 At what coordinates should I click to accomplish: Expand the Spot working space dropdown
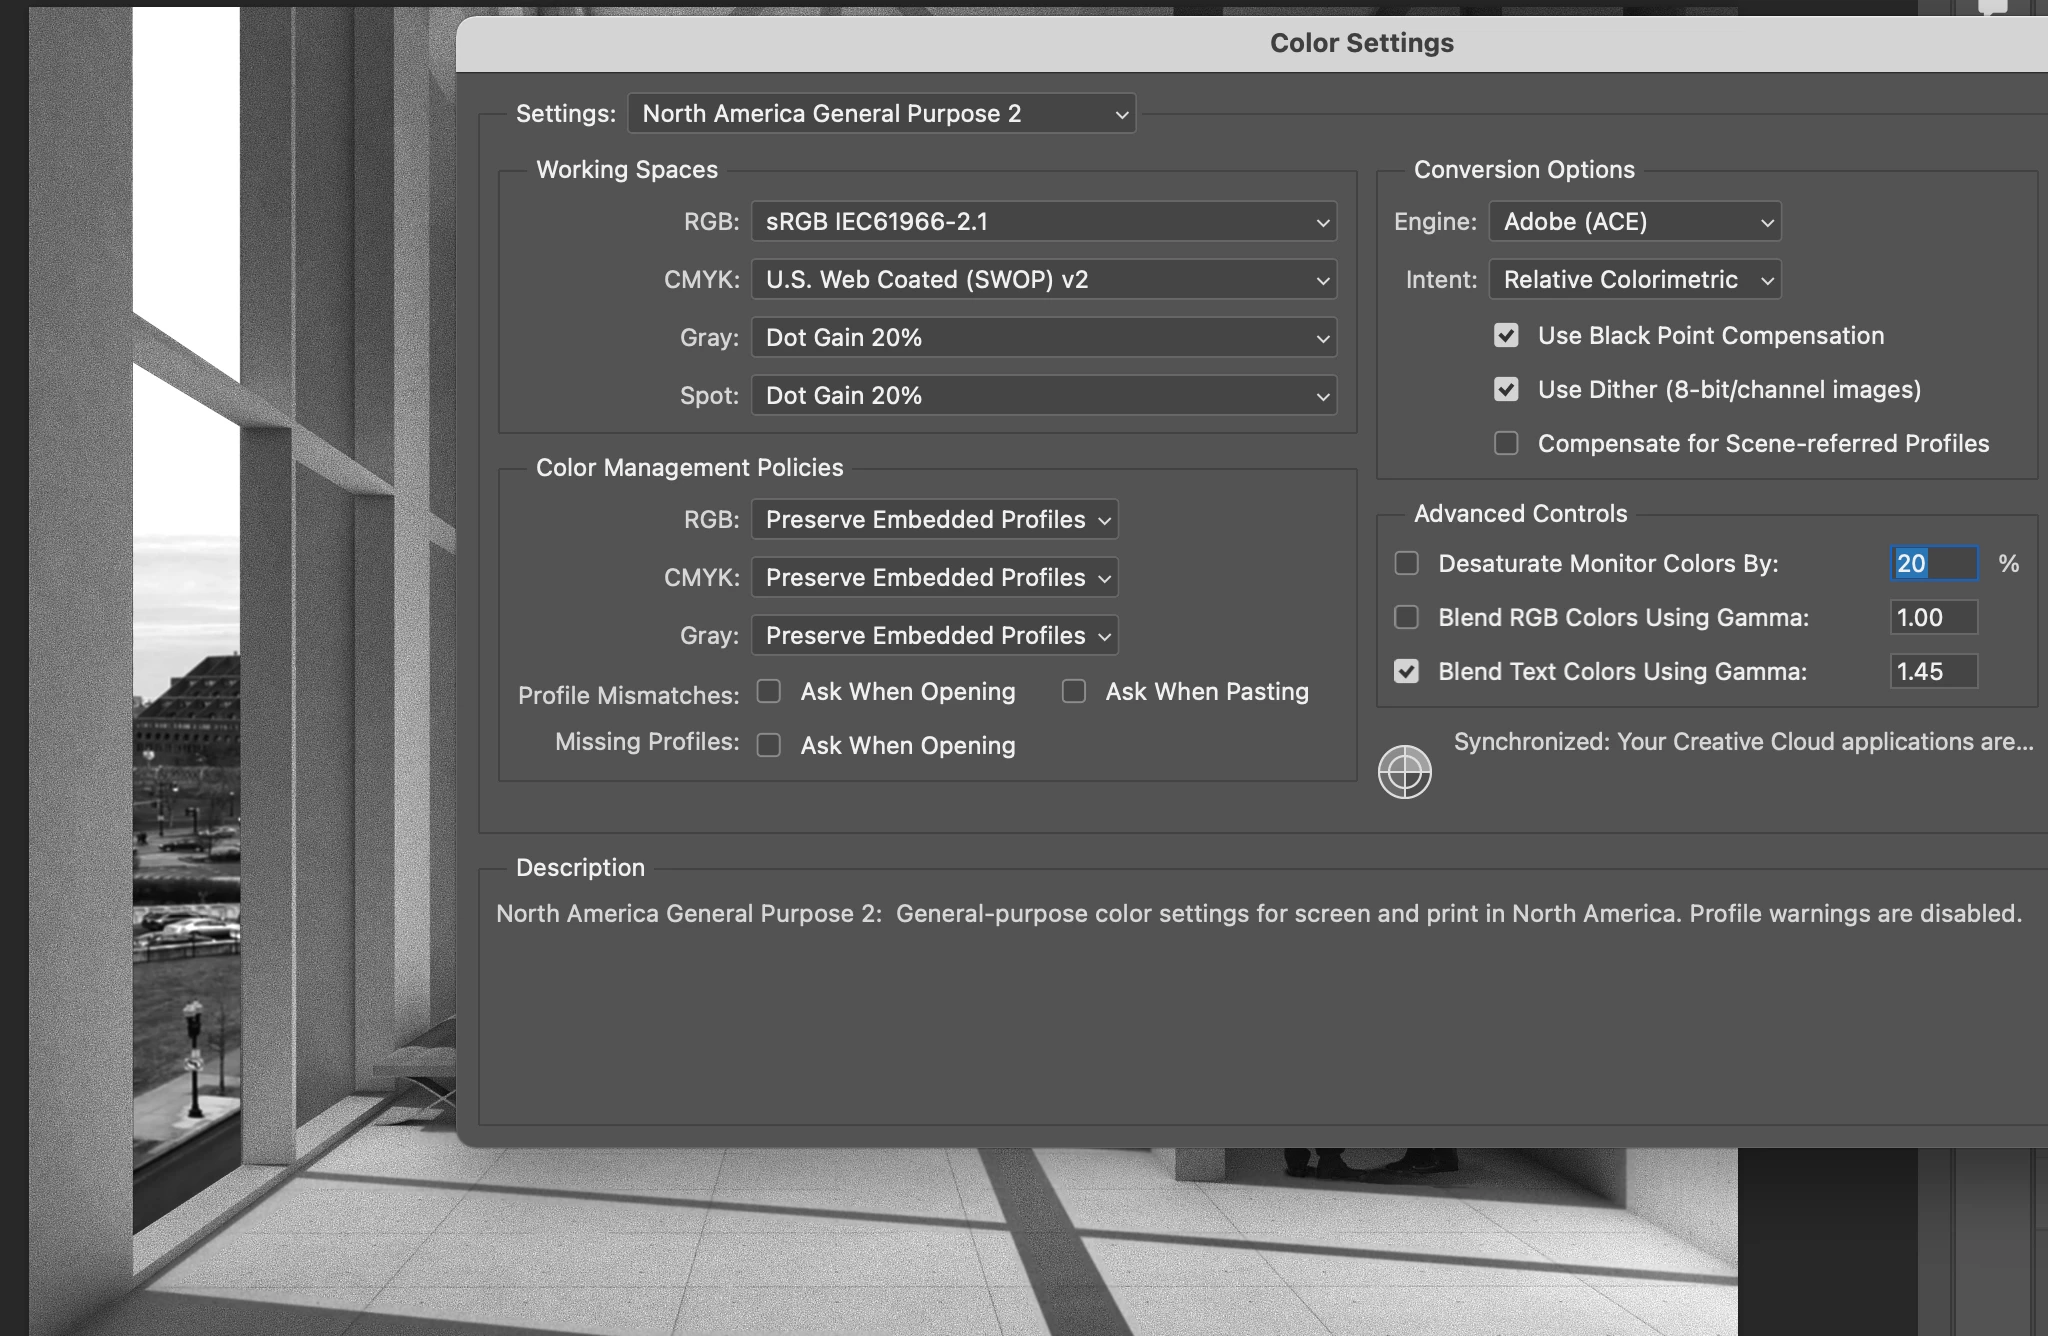coord(1043,396)
